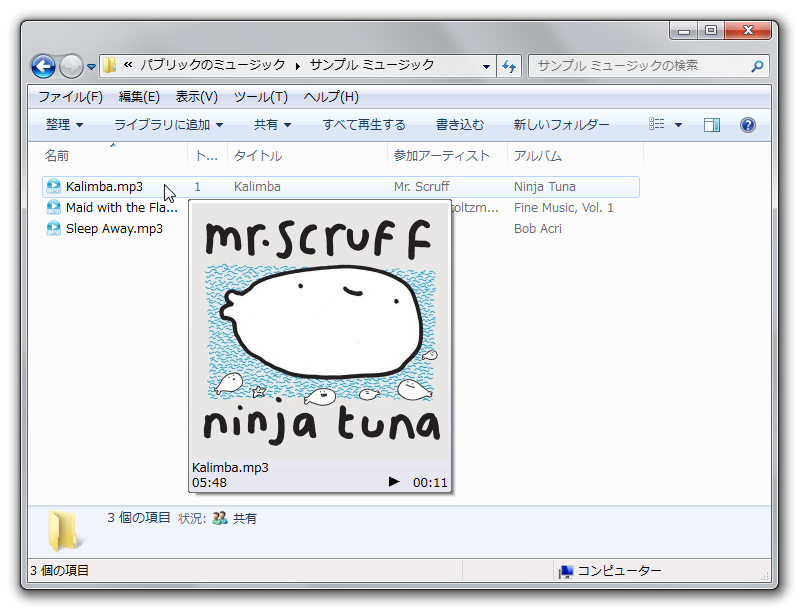Click the change view icon
Screen dimensions: 799x610
[657, 125]
